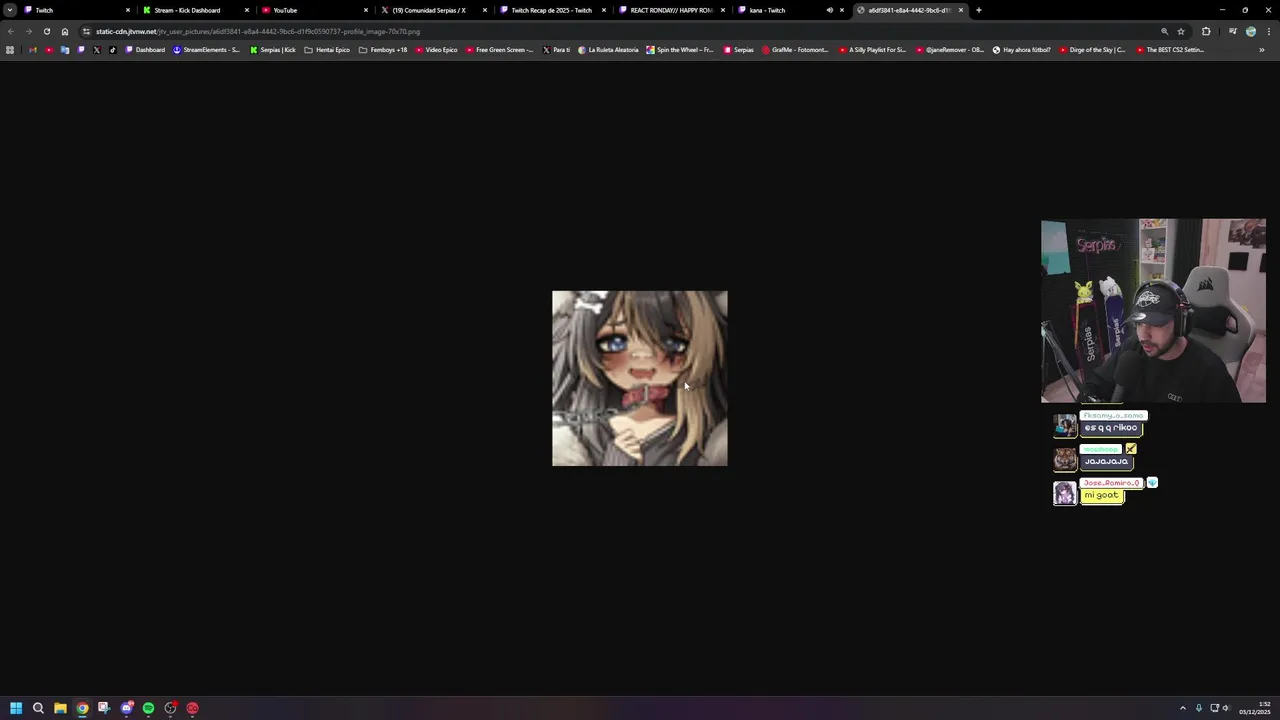Screen dimensions: 1280x720
Task: Open the Para ti bookmark
Action: (556, 50)
